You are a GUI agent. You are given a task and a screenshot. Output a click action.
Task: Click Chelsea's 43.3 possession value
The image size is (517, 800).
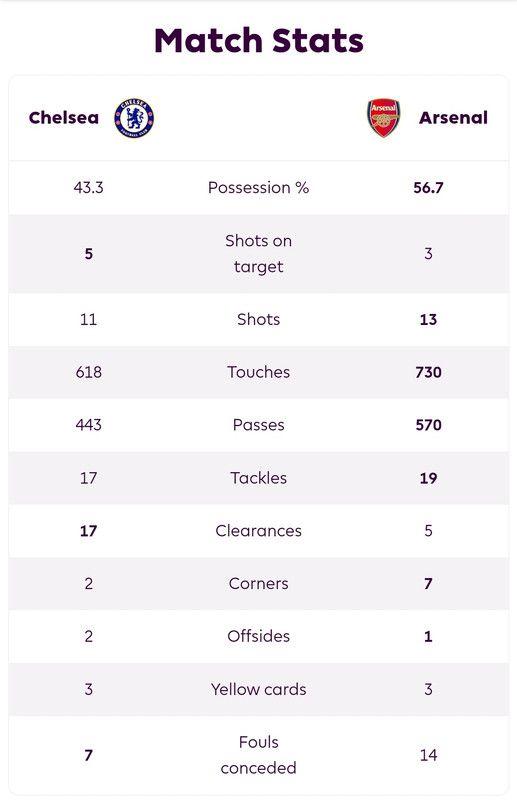point(88,188)
